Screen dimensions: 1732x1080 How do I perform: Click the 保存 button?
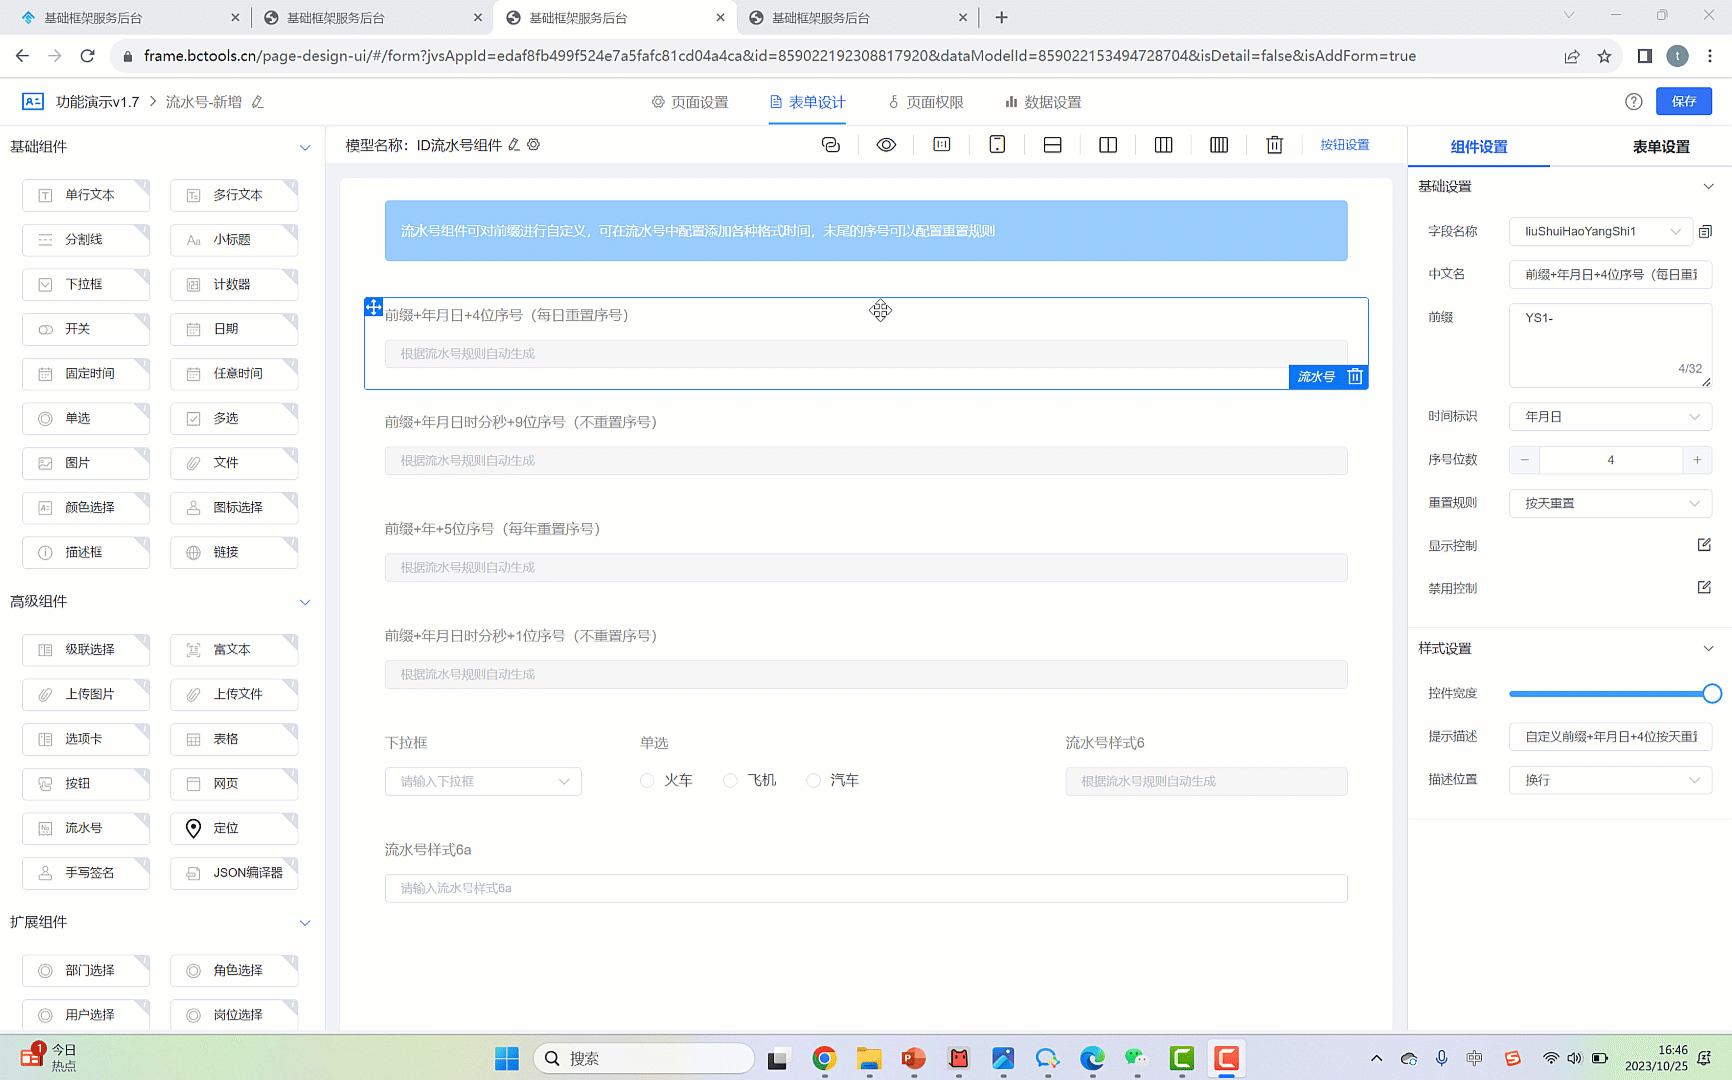point(1684,101)
